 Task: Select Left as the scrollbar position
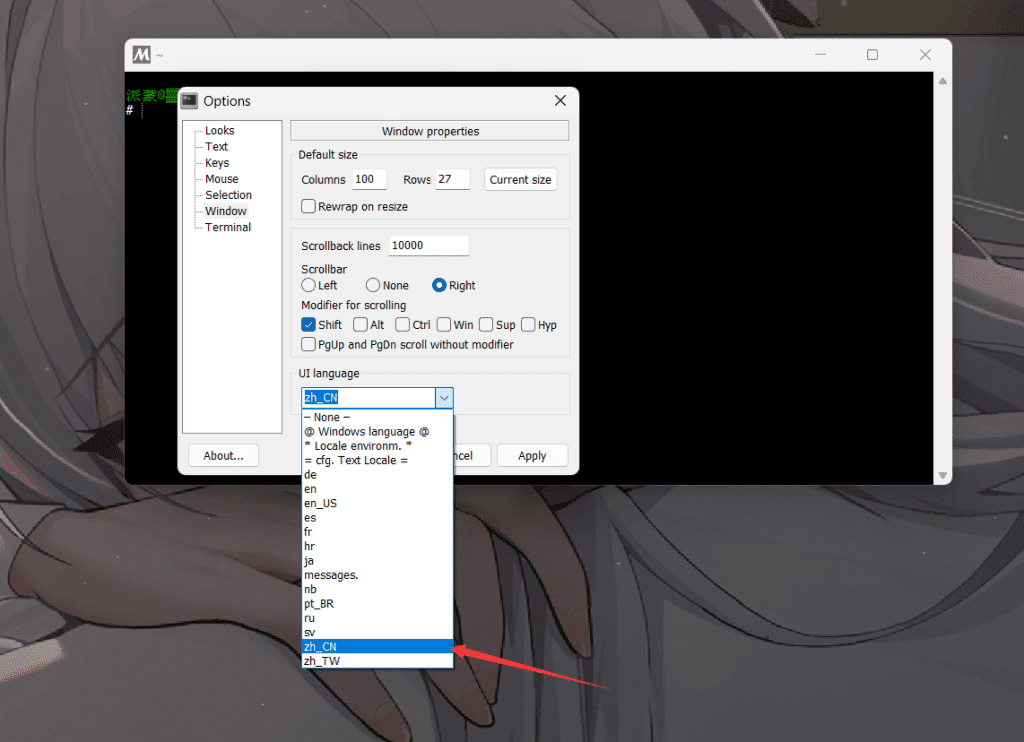click(x=308, y=285)
